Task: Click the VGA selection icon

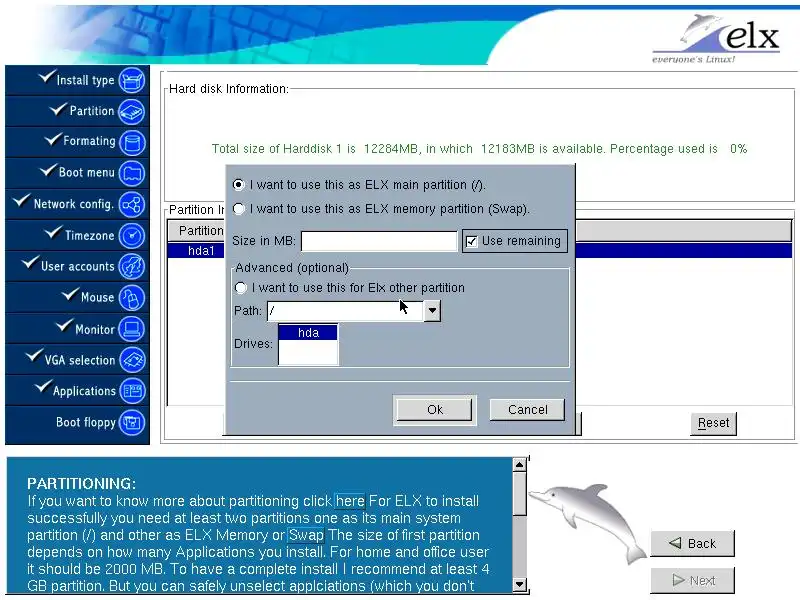Action: (x=132, y=360)
